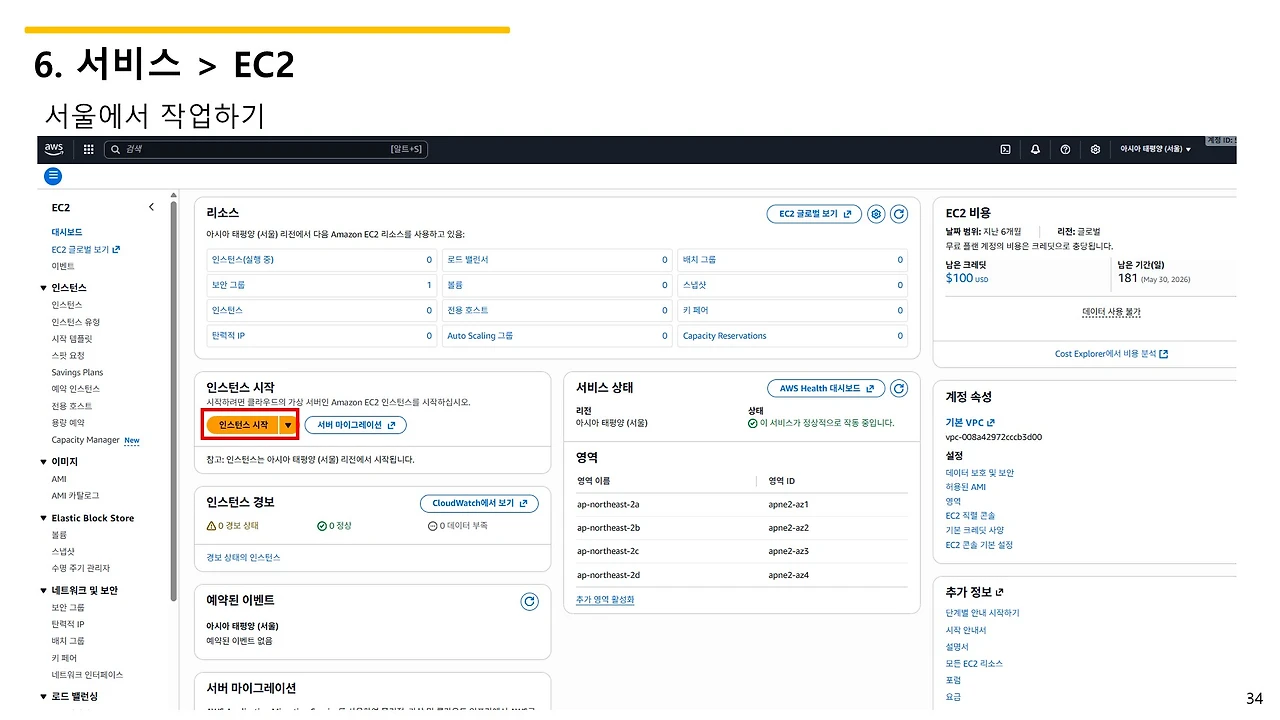
Task: Click the EC2 글로벌 보기 button in 리소스 panel
Action: click(x=814, y=214)
